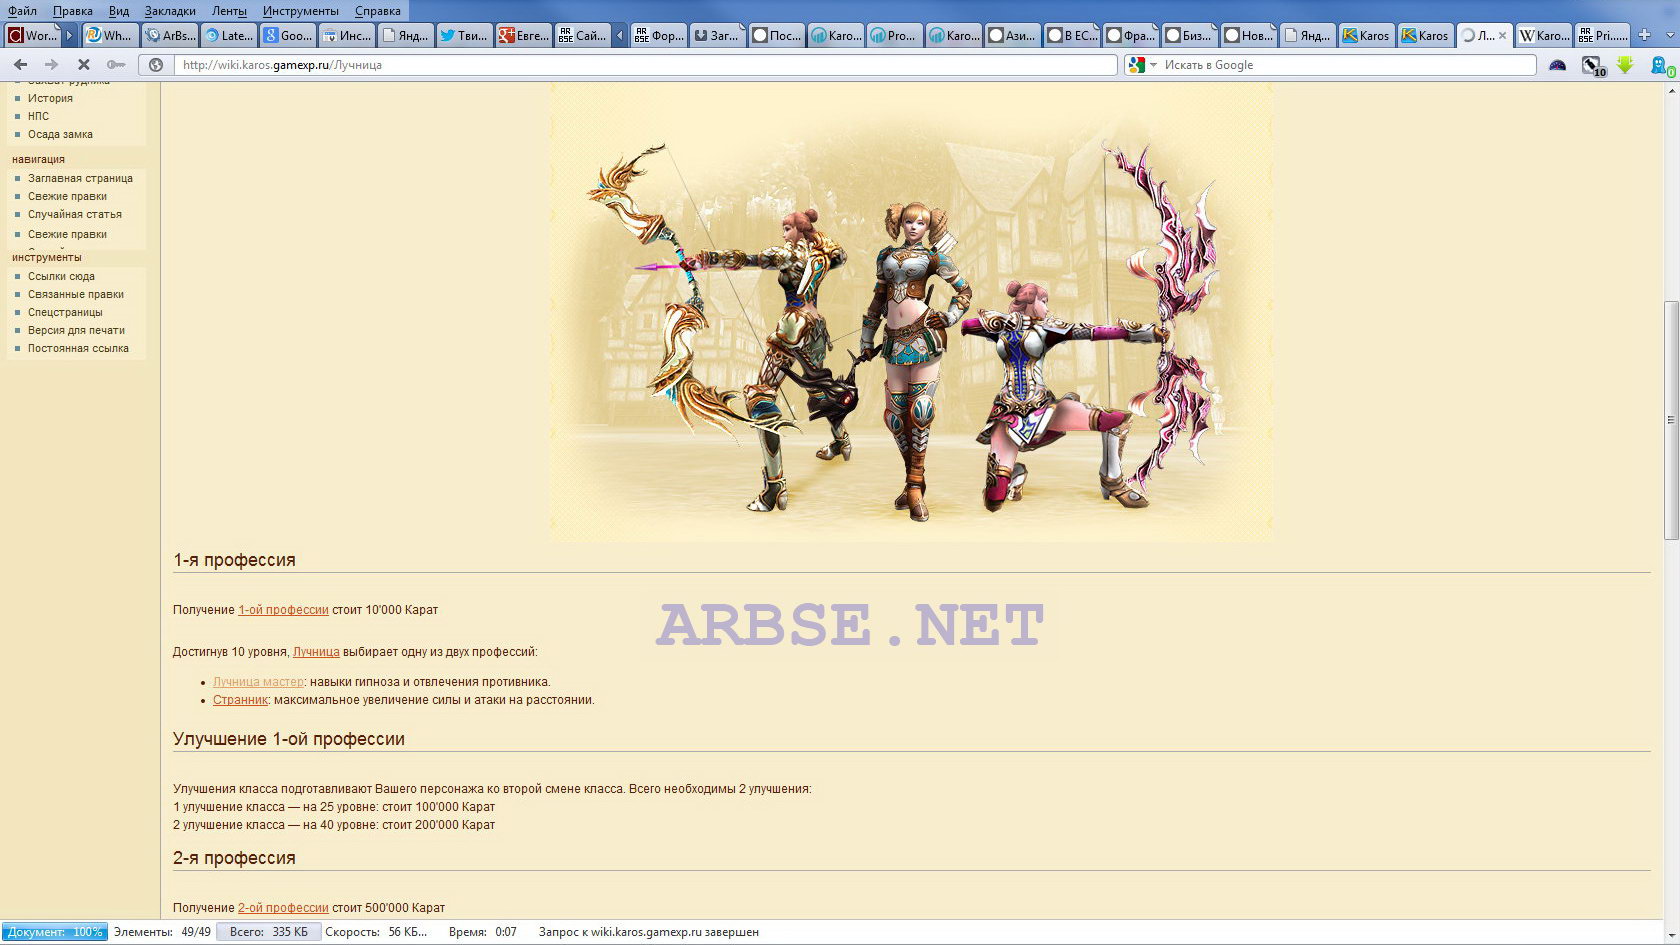Switch to the ArBs... tab
1680x945 pixels.
click(x=169, y=35)
